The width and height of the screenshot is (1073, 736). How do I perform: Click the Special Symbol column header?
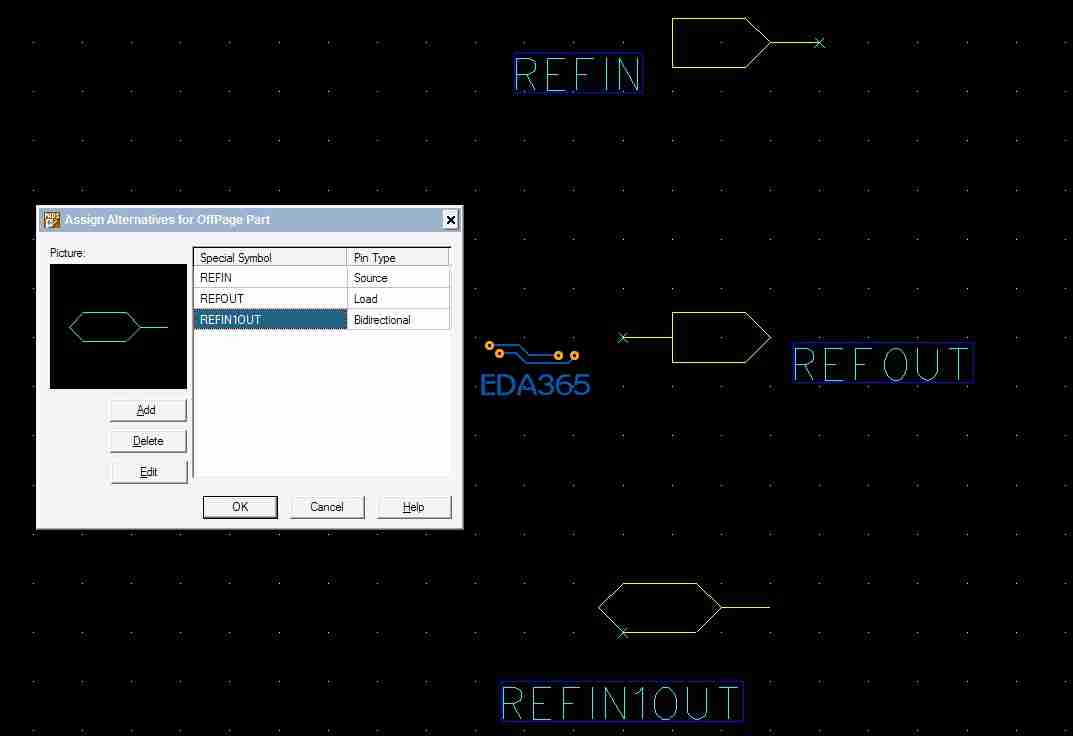coord(270,257)
